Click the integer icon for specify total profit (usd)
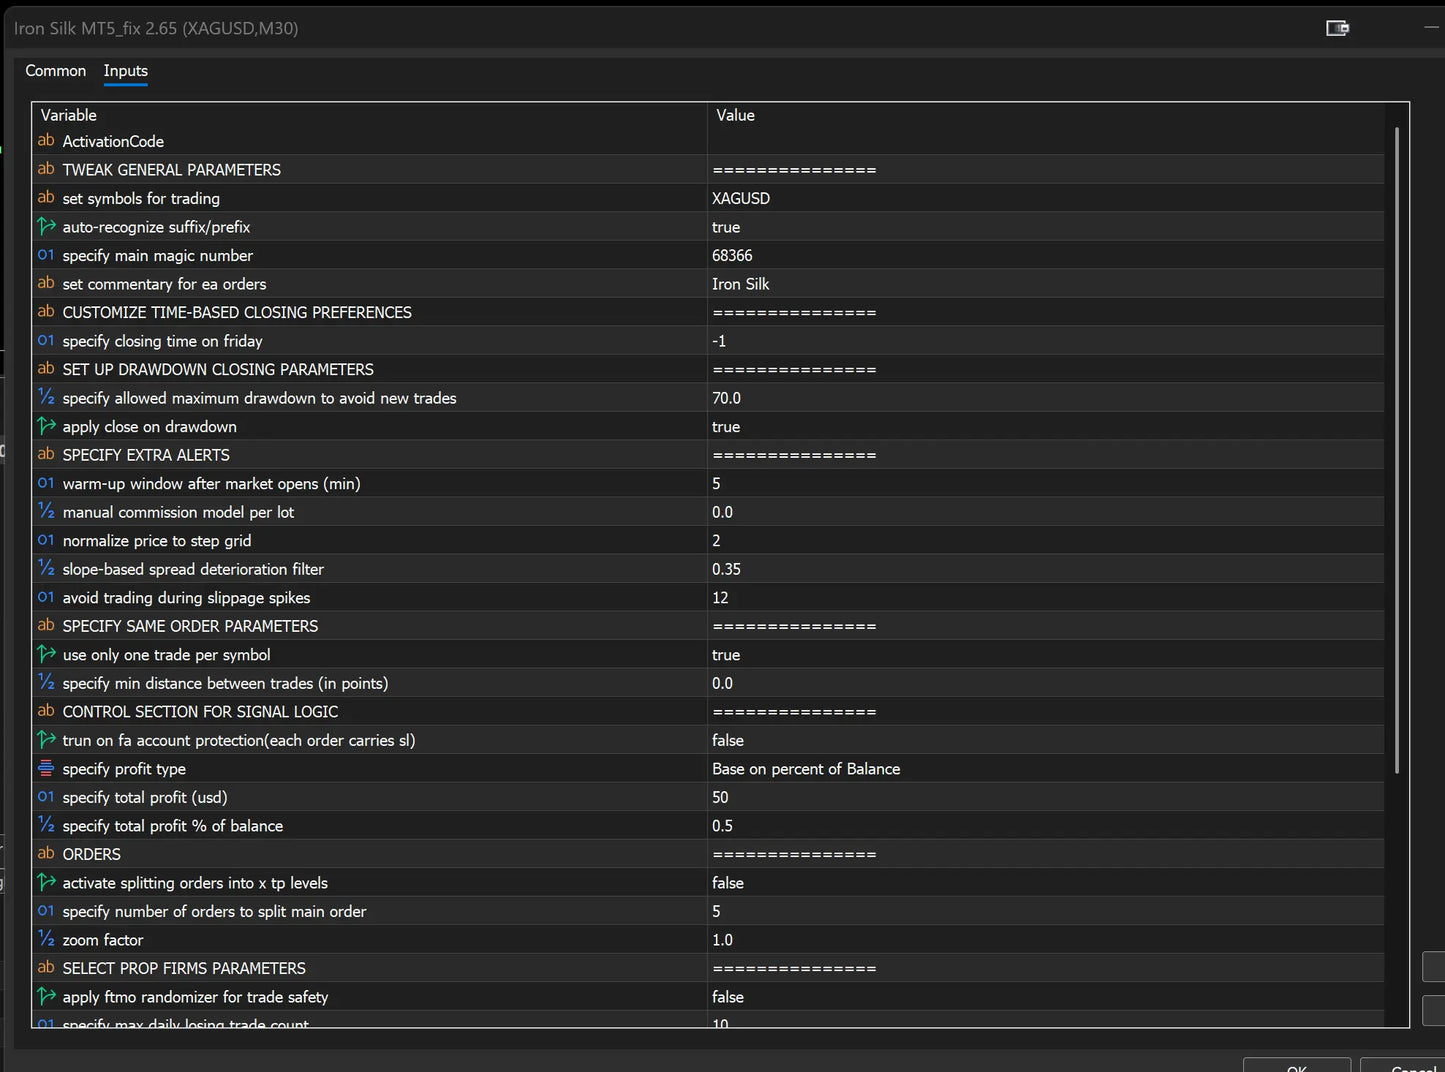The width and height of the screenshot is (1445, 1072). pyautogui.click(x=46, y=796)
